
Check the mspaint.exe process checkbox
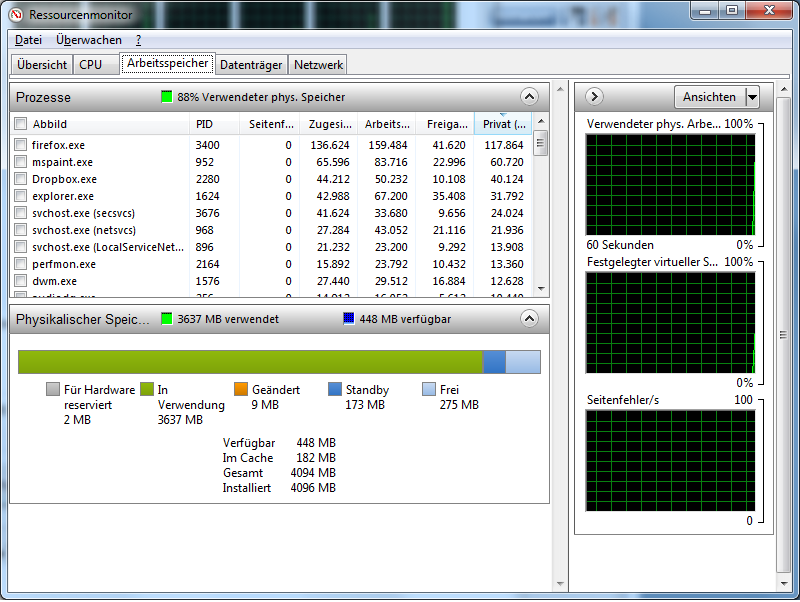[x=20, y=162]
